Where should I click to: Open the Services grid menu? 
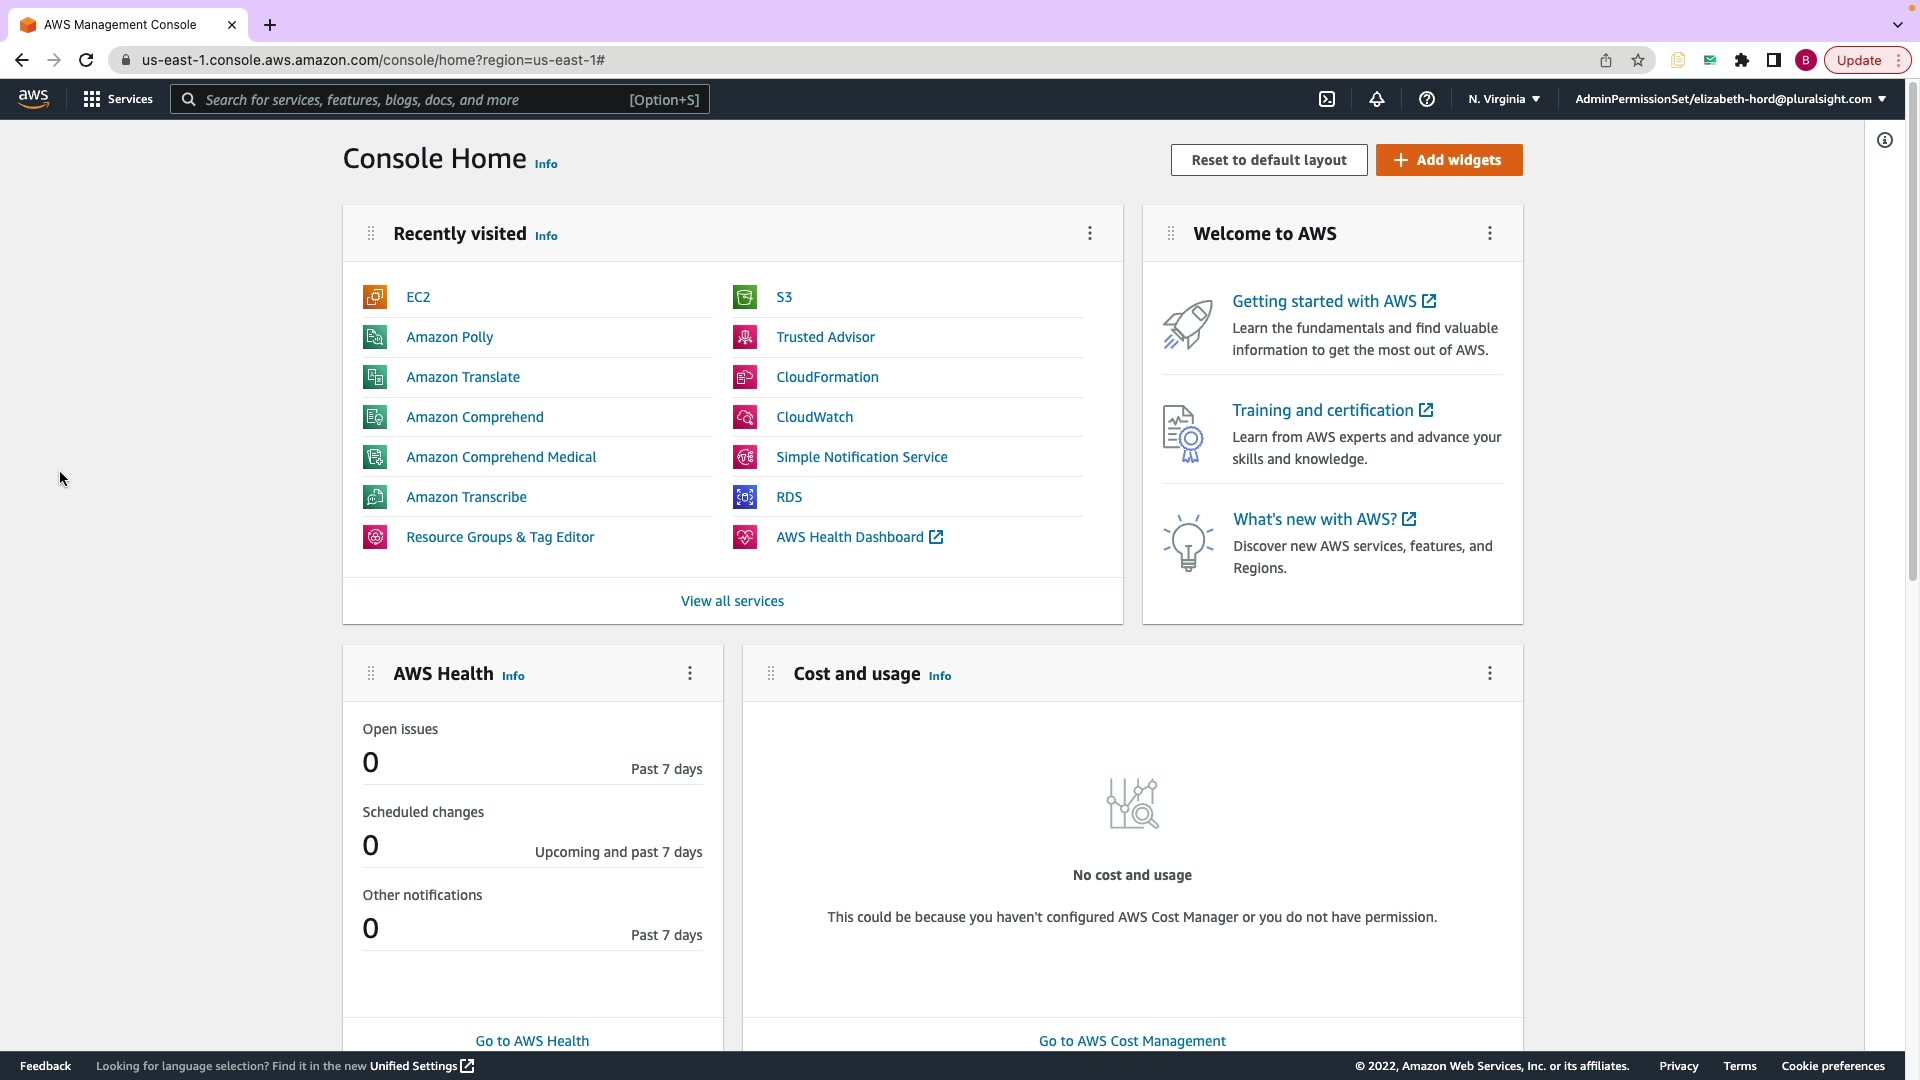tap(118, 99)
